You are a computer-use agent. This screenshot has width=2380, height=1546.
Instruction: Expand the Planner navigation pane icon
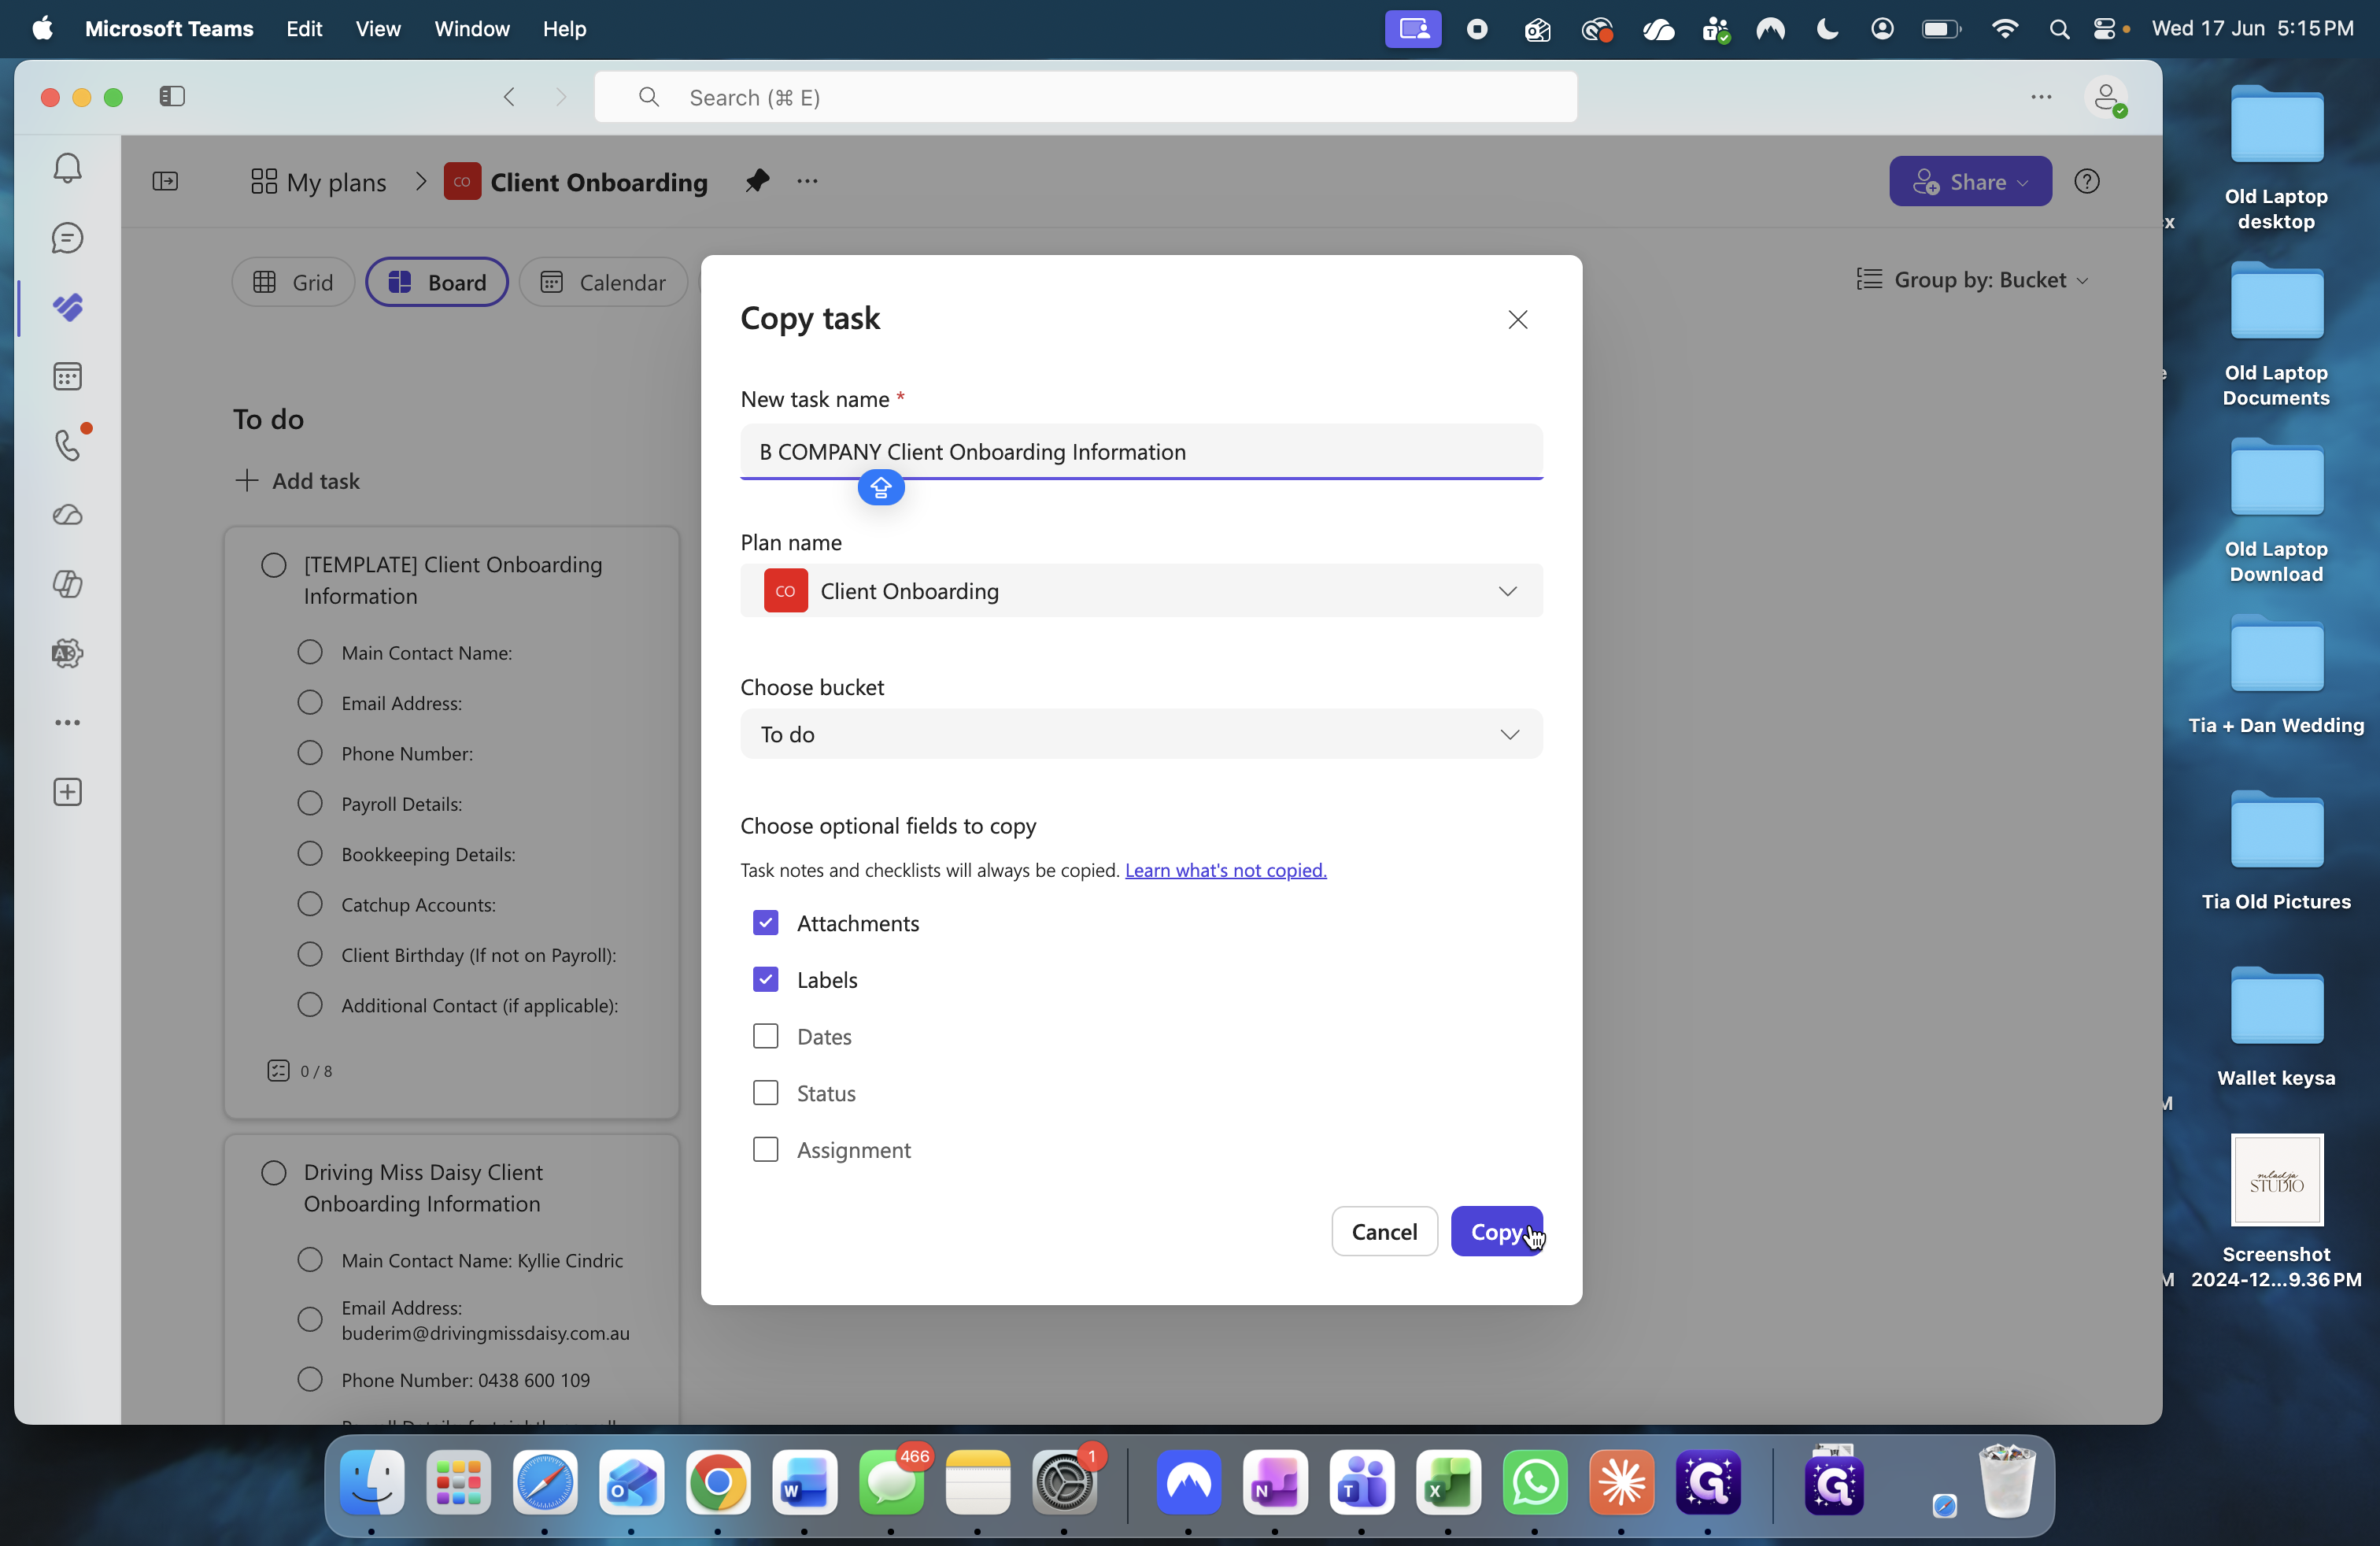(x=165, y=181)
